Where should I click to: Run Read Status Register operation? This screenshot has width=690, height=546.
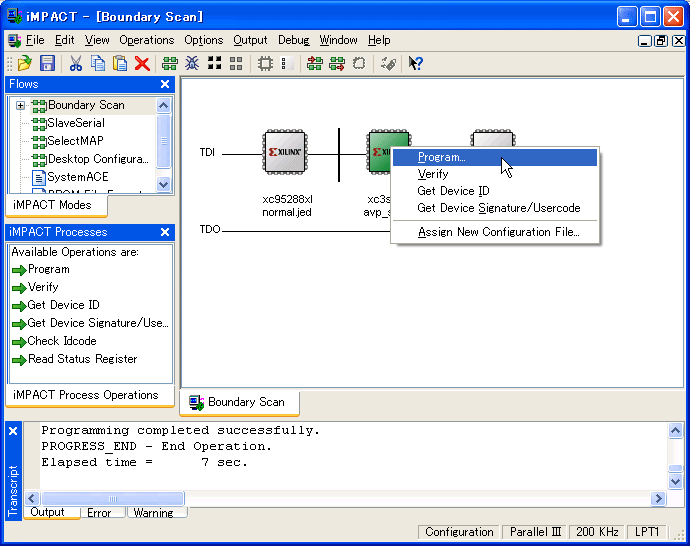click(x=82, y=359)
